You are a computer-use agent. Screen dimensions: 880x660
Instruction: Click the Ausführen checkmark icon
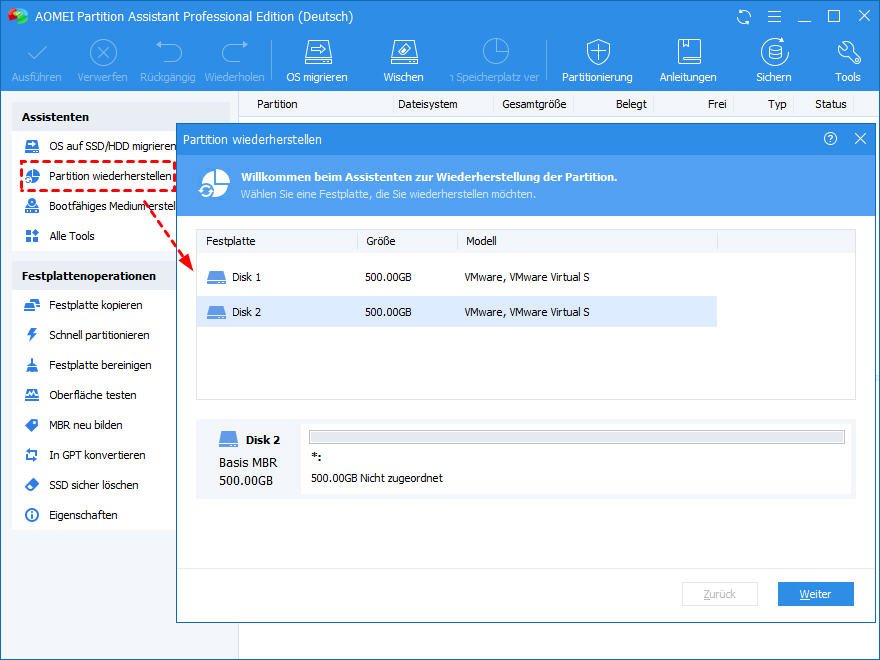(x=37, y=53)
